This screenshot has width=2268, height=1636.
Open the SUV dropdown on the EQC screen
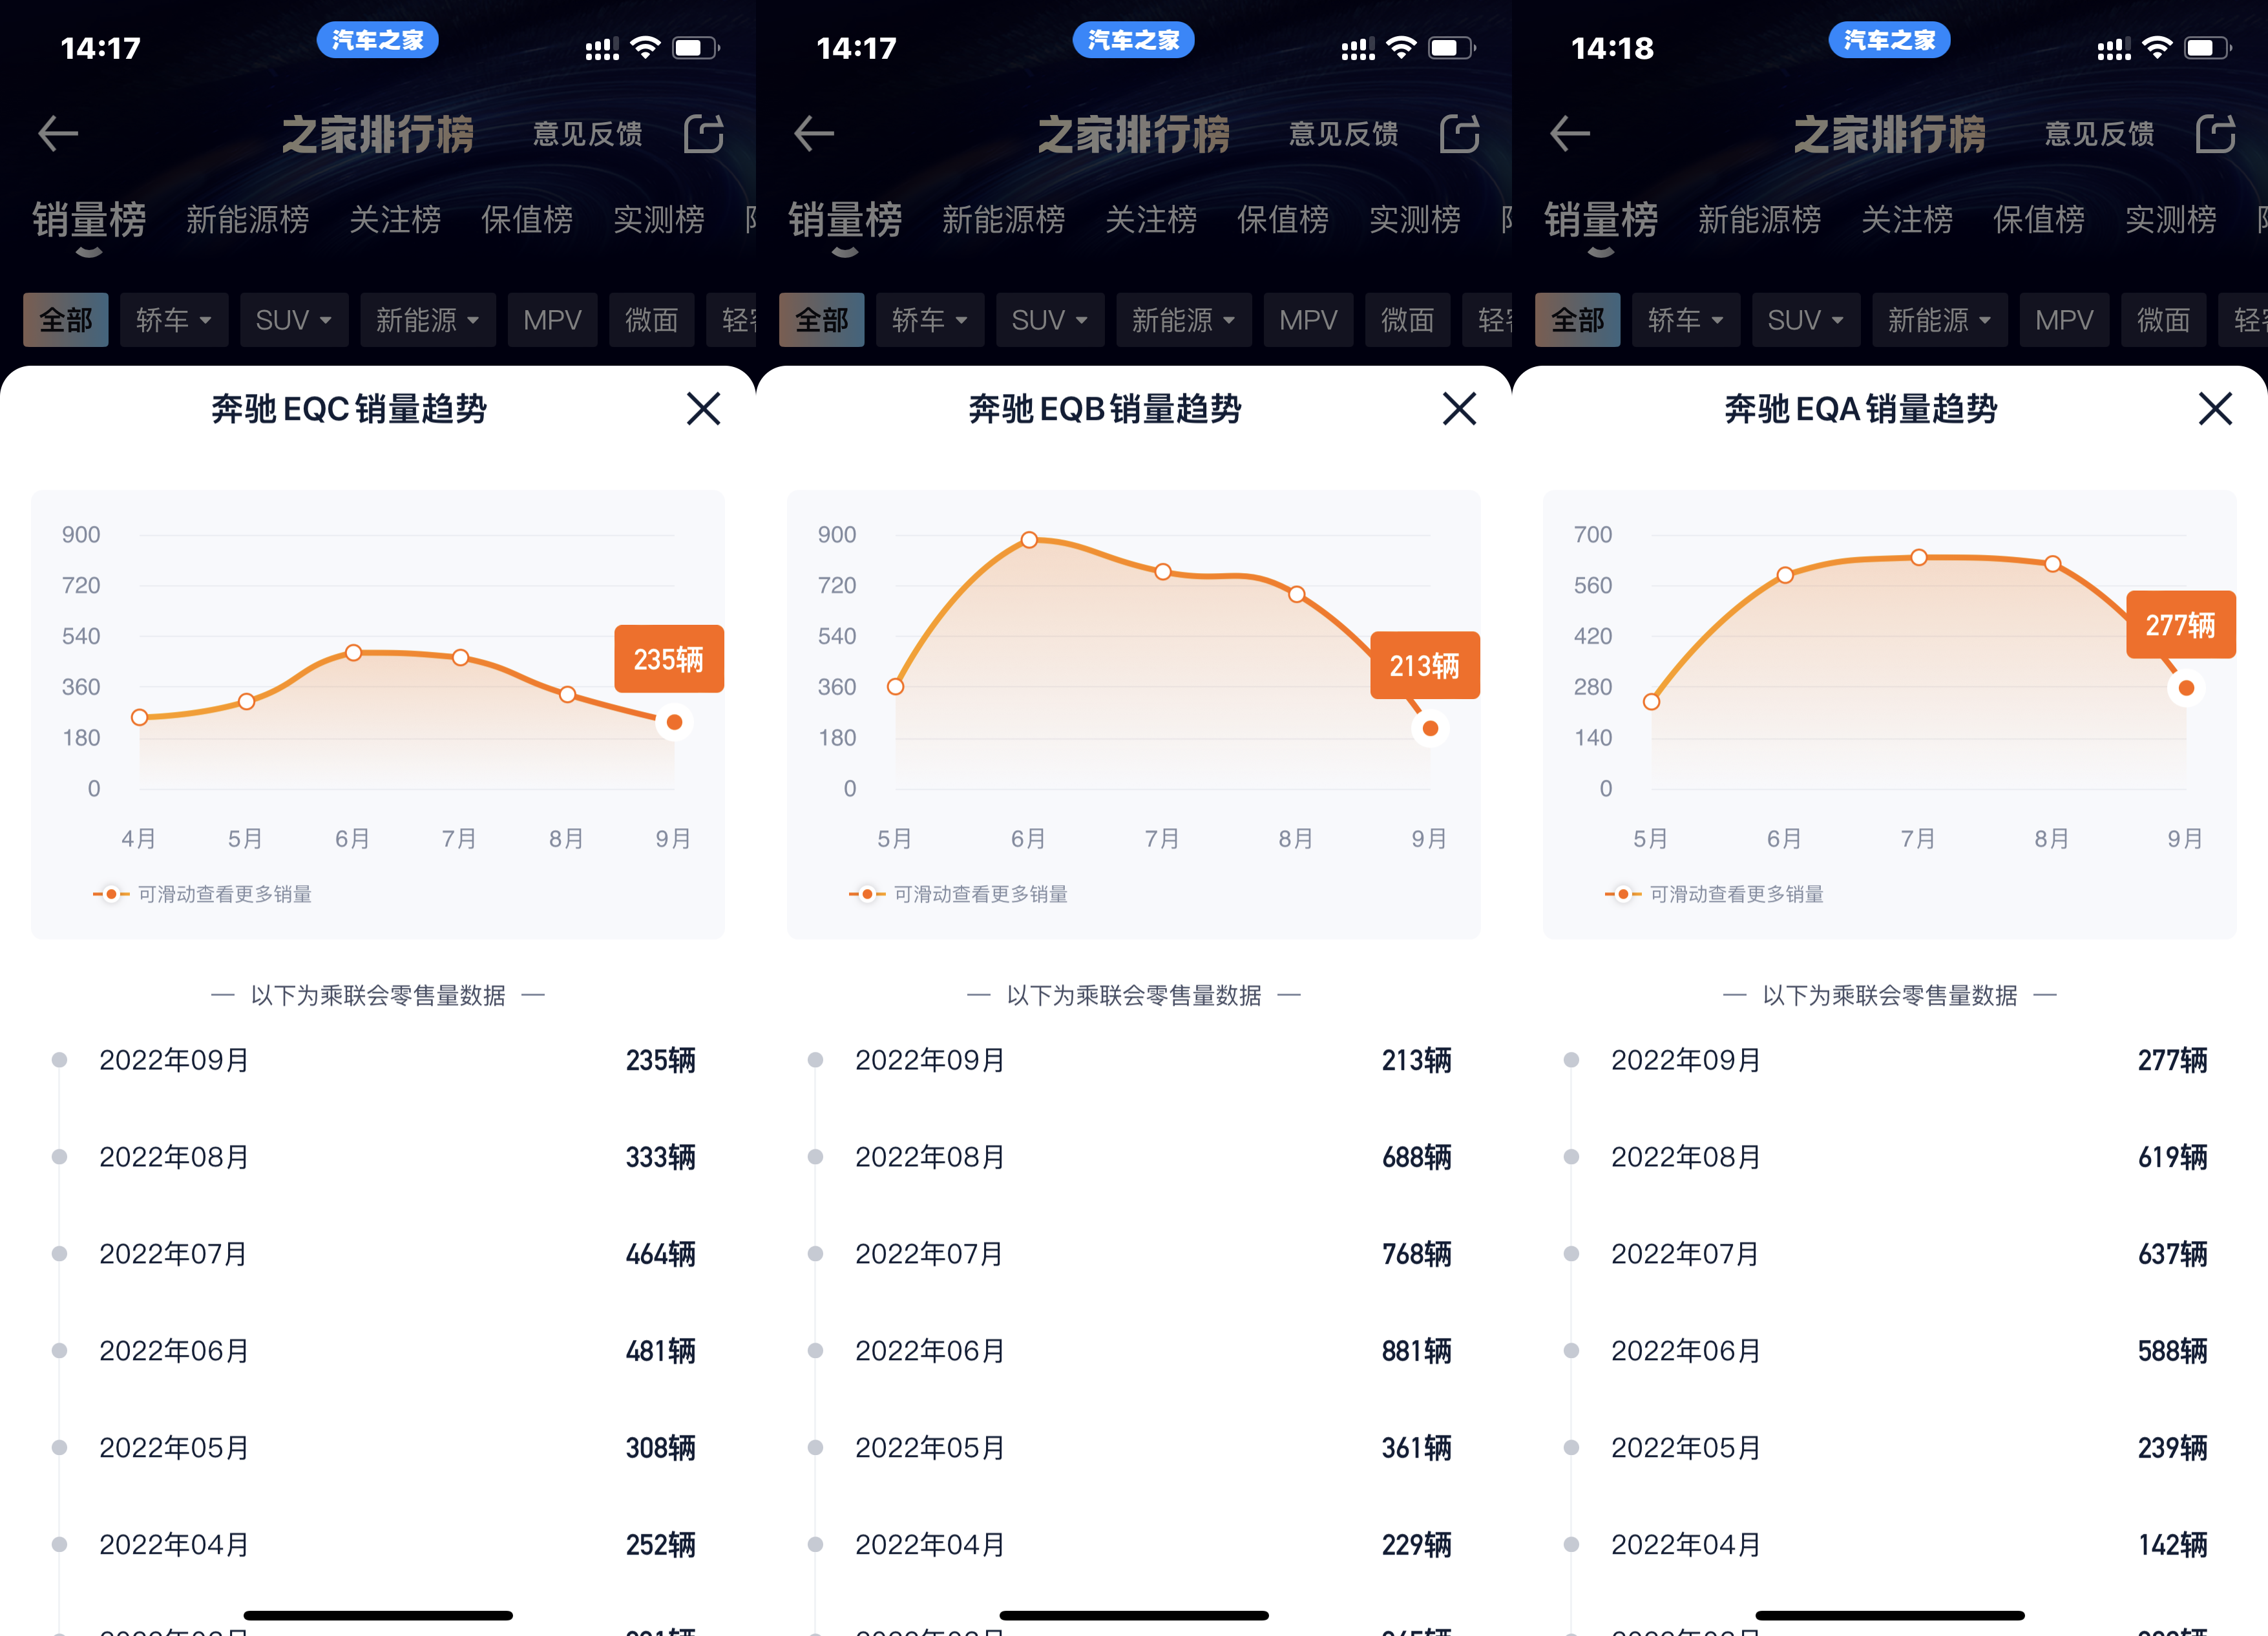click(x=294, y=320)
